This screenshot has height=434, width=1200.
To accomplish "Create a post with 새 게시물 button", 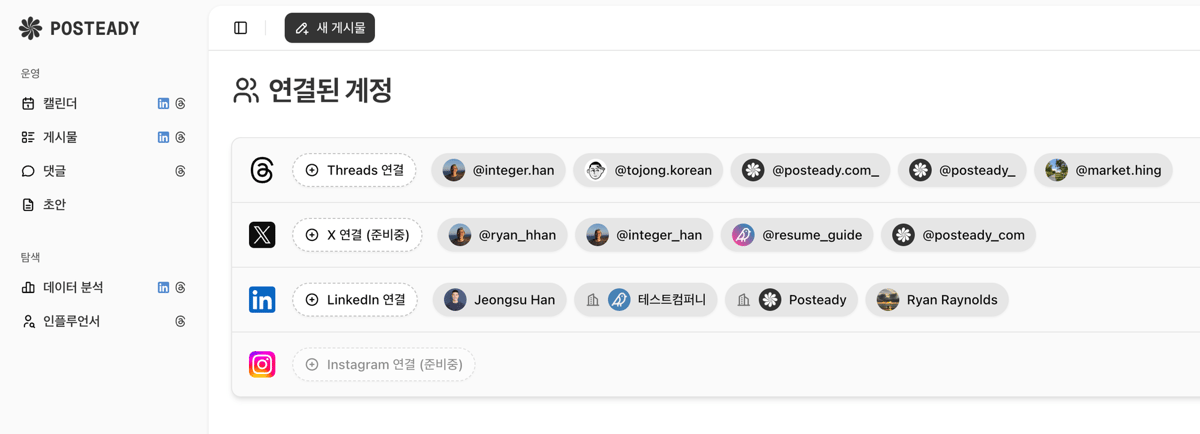I will click(330, 28).
